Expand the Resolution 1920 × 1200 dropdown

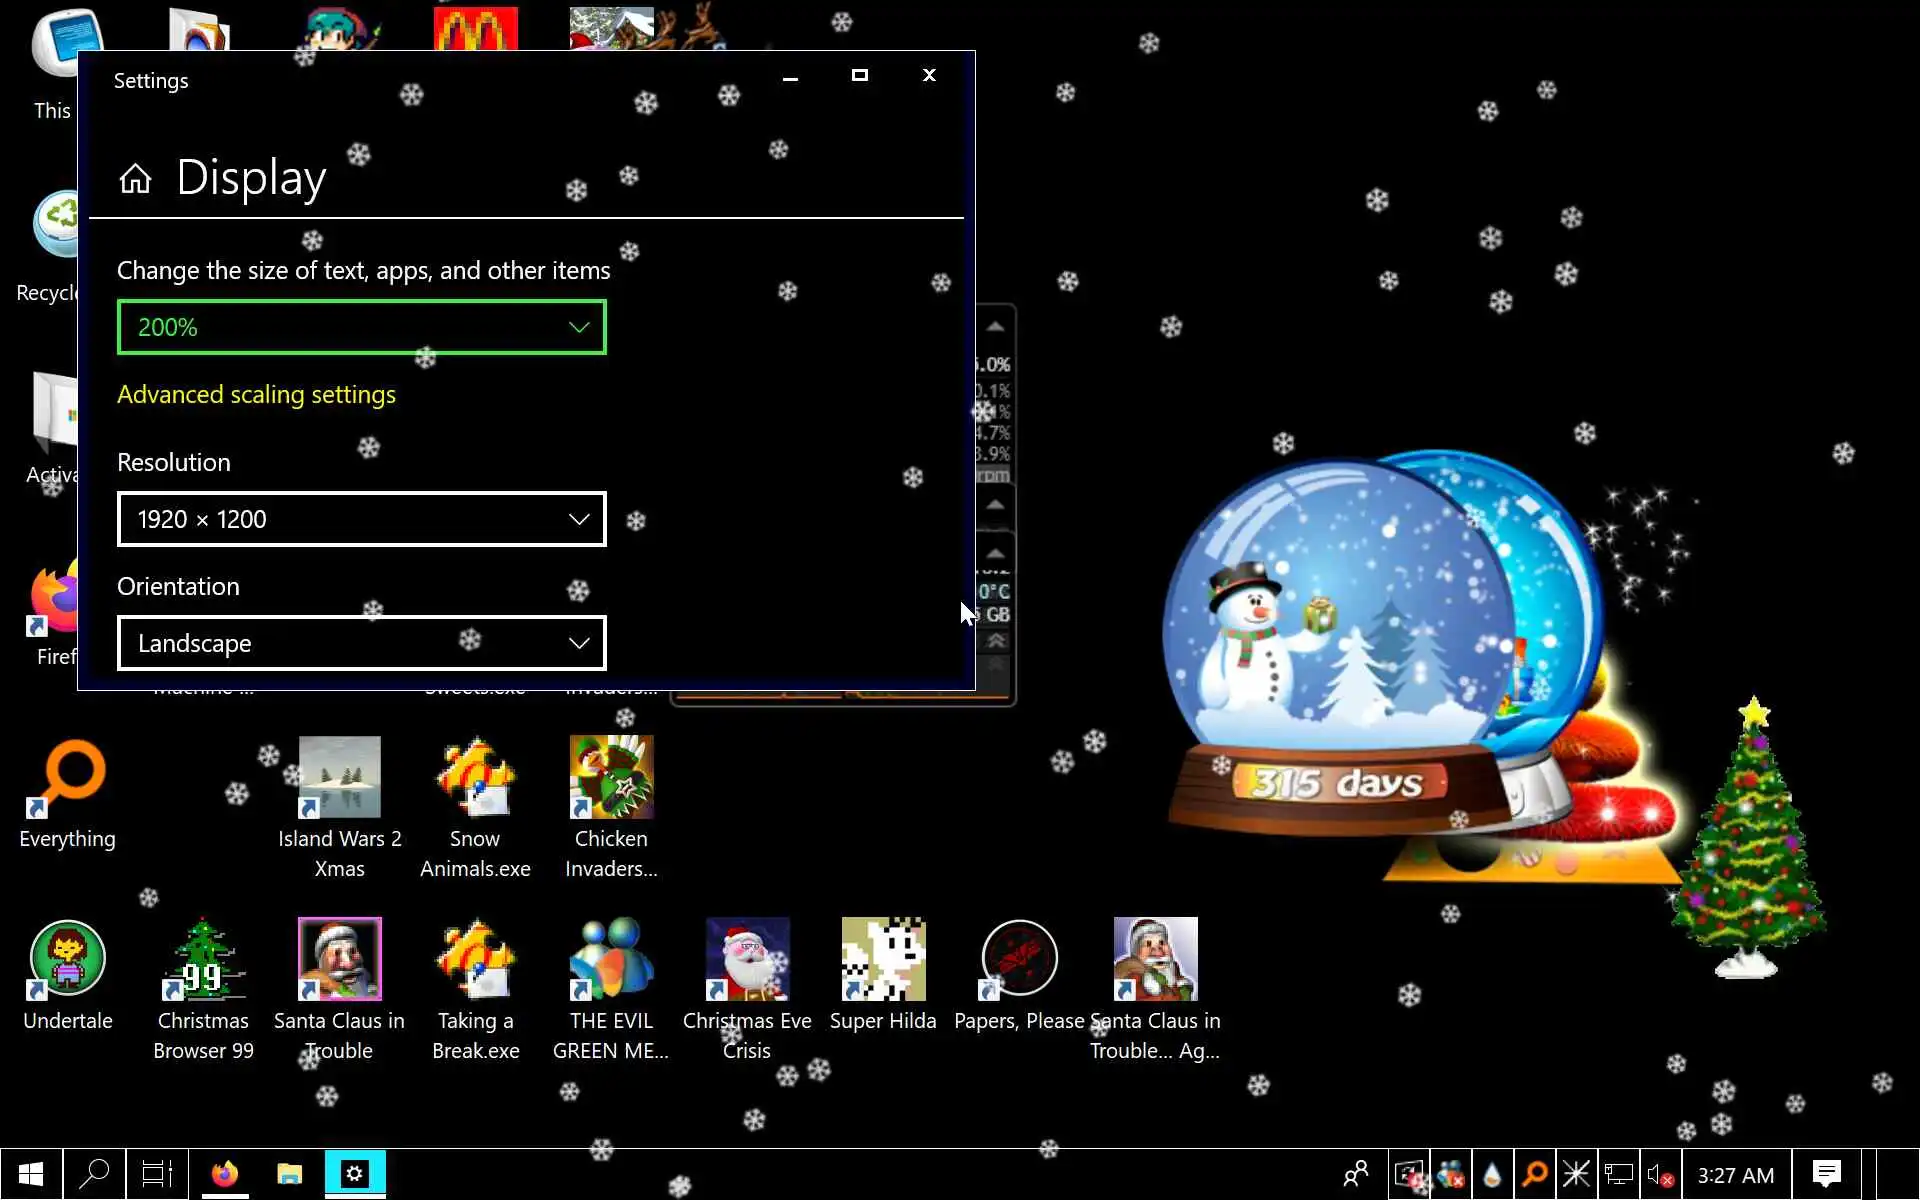click(361, 519)
